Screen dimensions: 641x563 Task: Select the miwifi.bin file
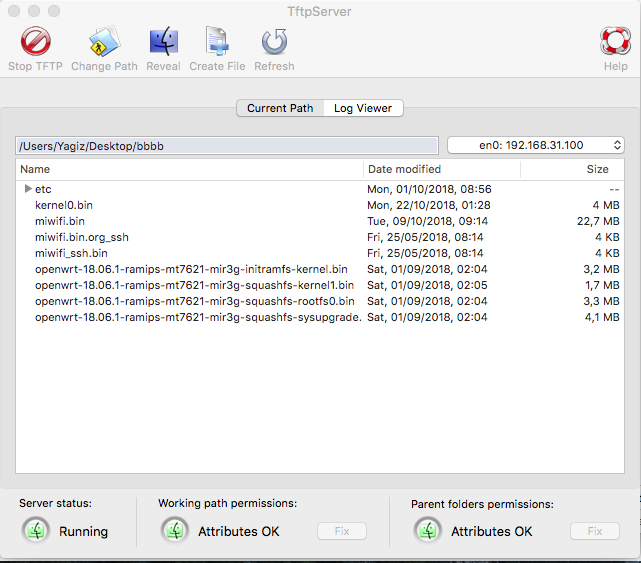point(320,221)
